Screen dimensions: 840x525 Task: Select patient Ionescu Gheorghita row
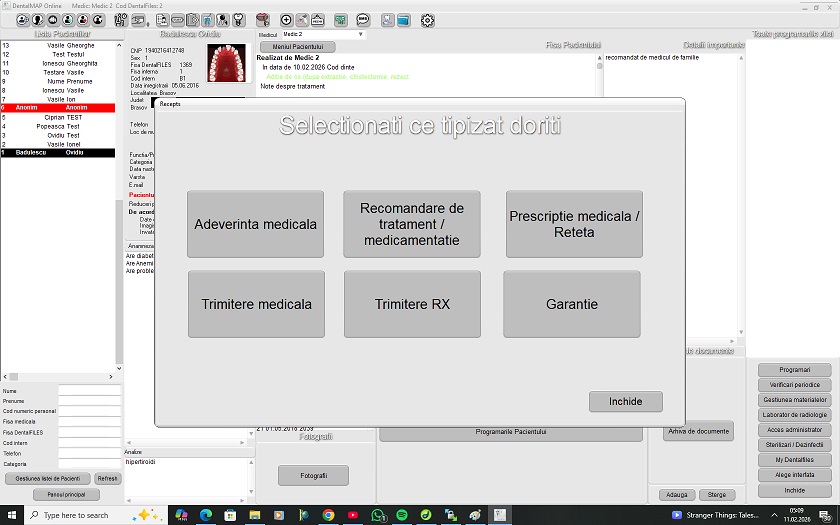58,63
